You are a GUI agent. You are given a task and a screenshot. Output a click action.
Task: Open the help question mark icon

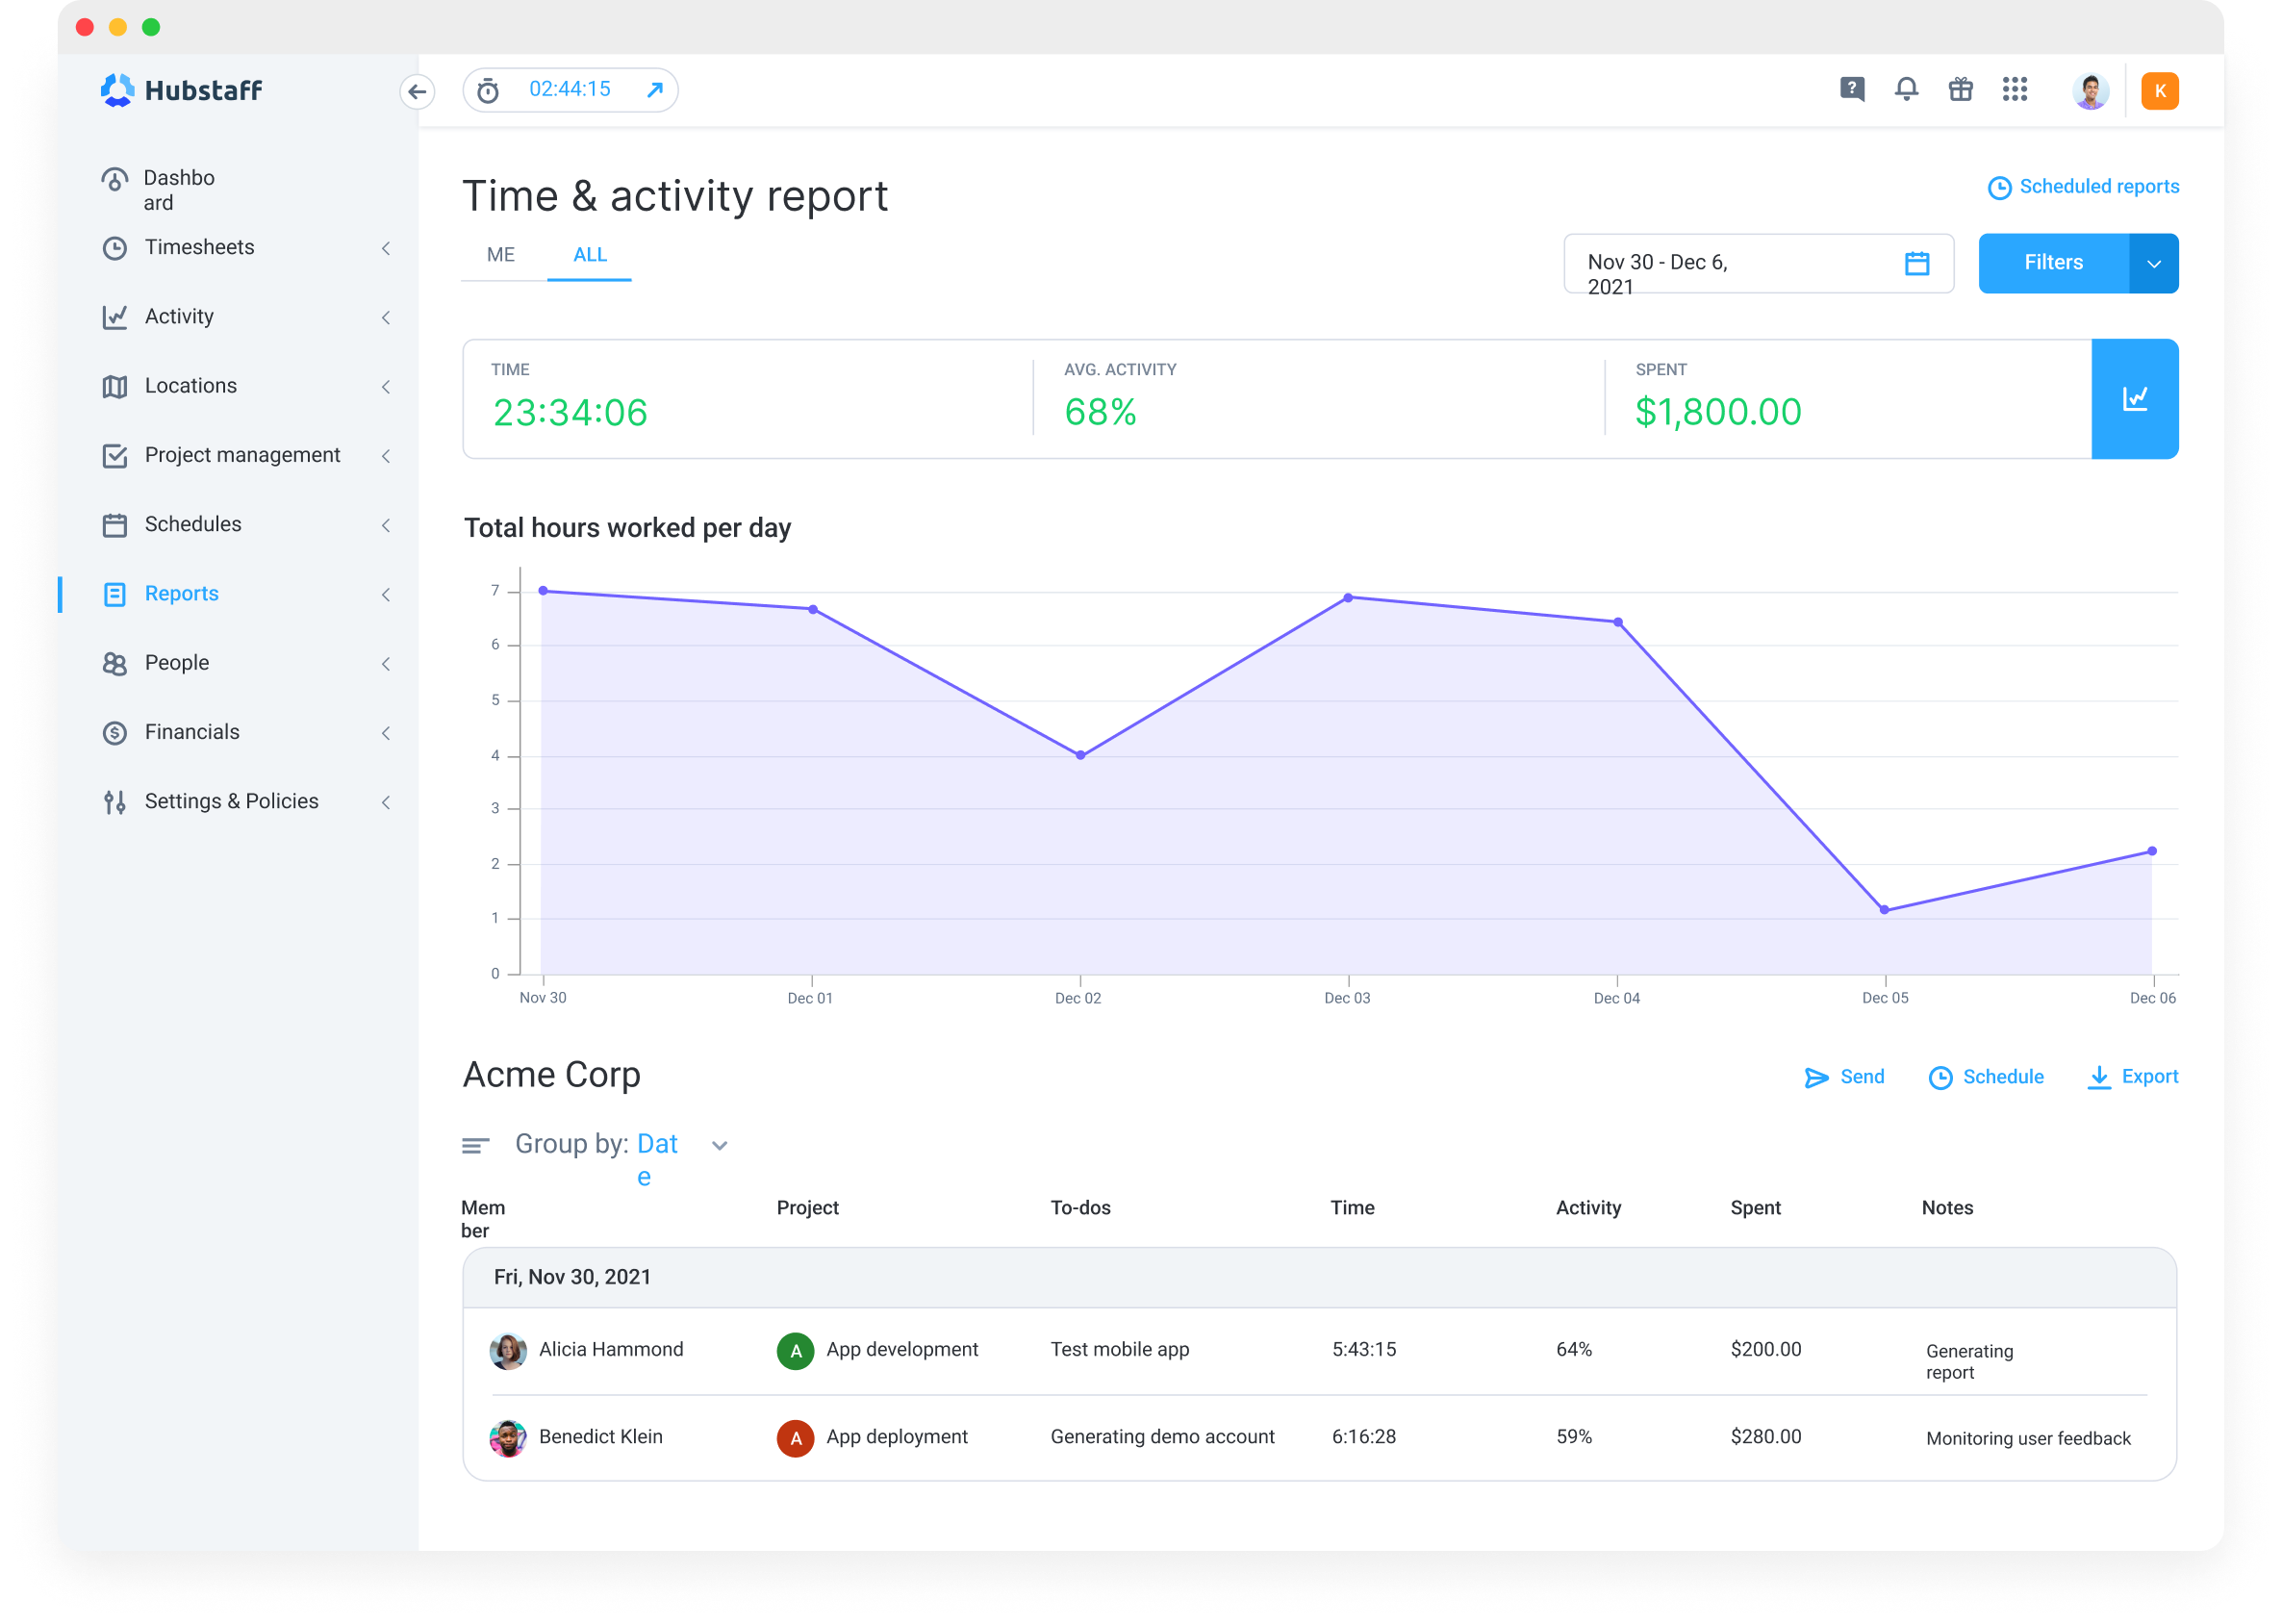coord(1852,89)
